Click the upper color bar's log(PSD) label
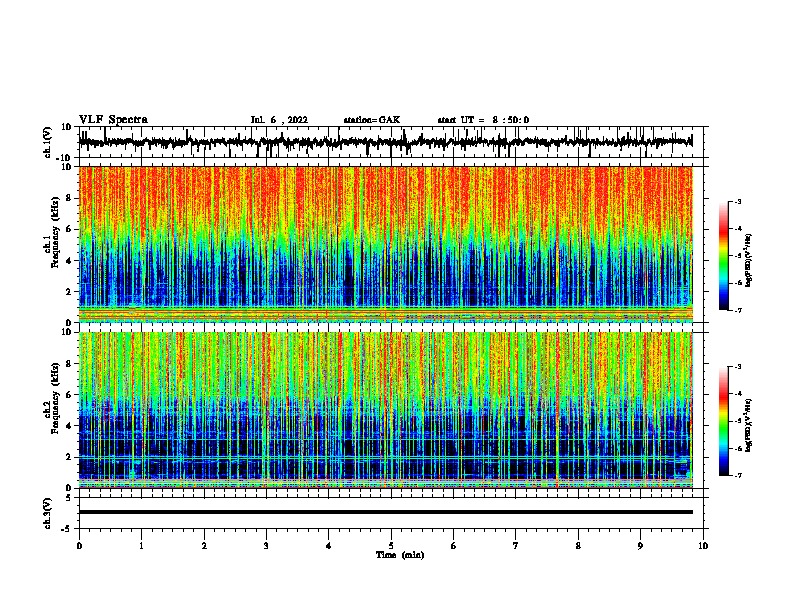792x612 pixels. (x=748, y=260)
